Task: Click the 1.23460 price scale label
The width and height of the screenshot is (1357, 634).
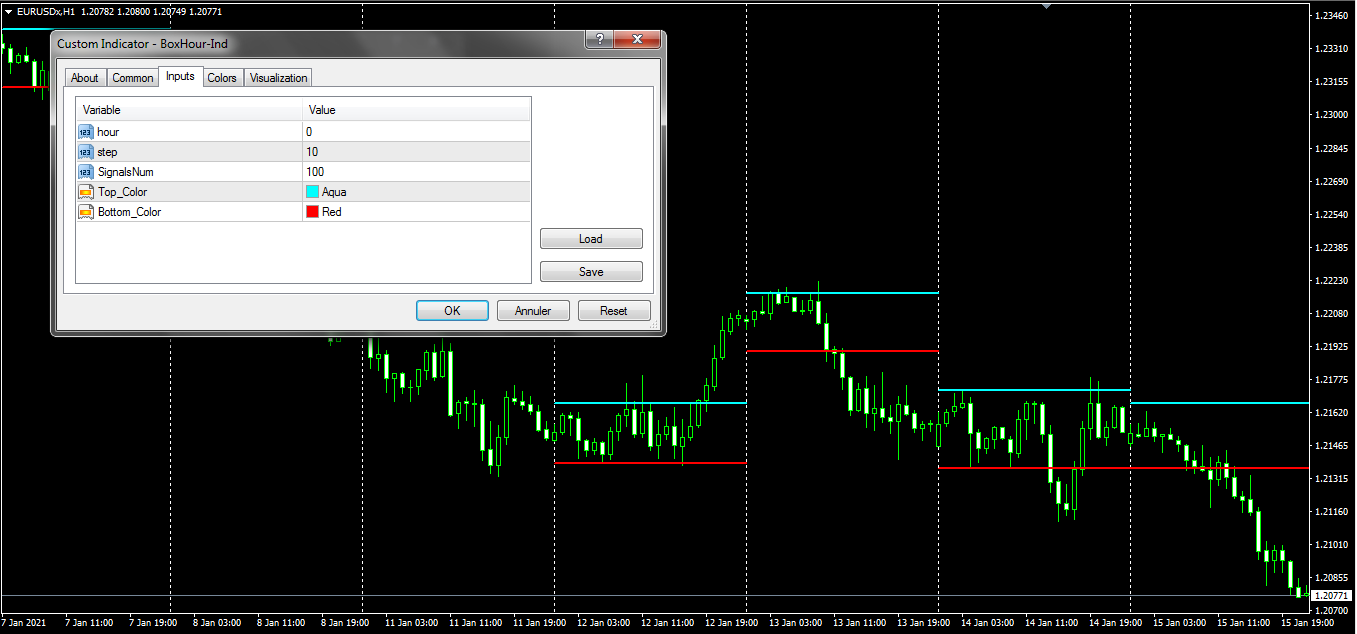Action: (x=1332, y=16)
